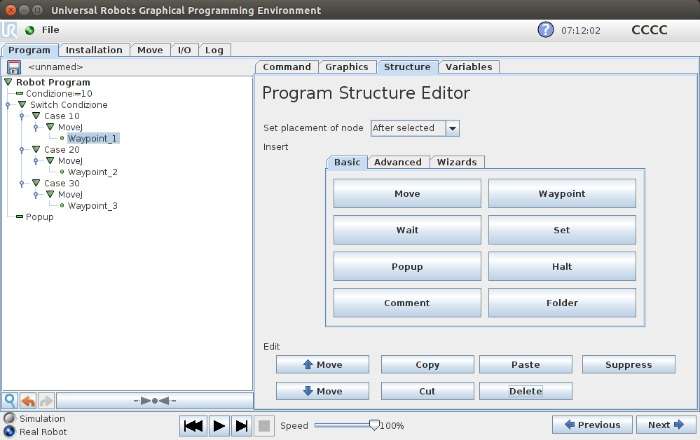Open the After selected placement dropdown

(415, 128)
